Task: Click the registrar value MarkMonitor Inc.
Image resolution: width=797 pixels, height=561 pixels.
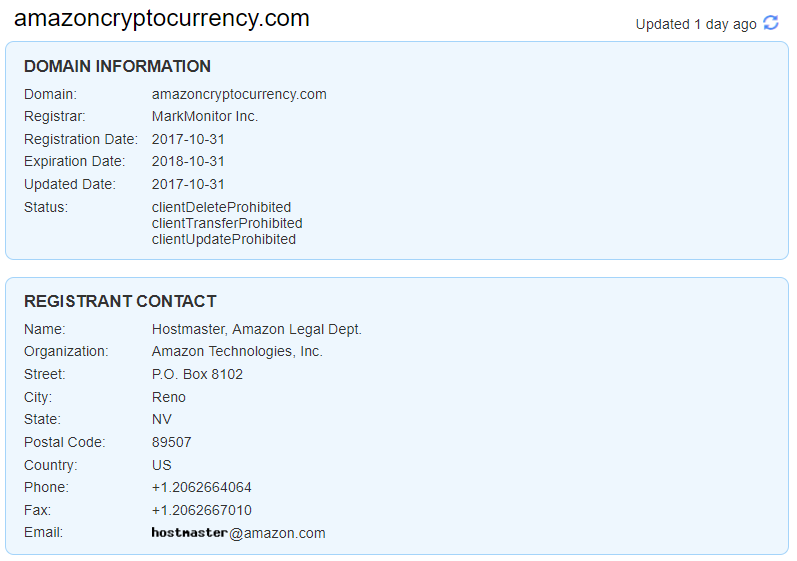Action: (205, 116)
